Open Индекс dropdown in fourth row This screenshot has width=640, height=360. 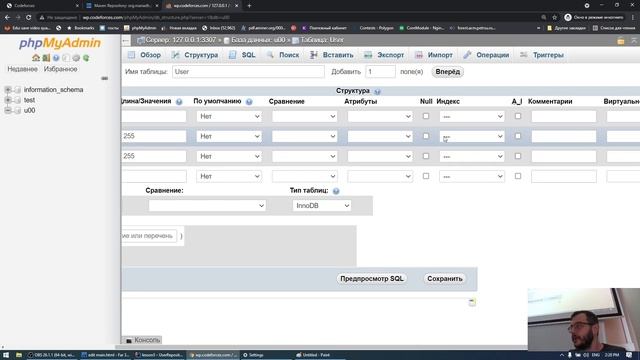(472, 176)
